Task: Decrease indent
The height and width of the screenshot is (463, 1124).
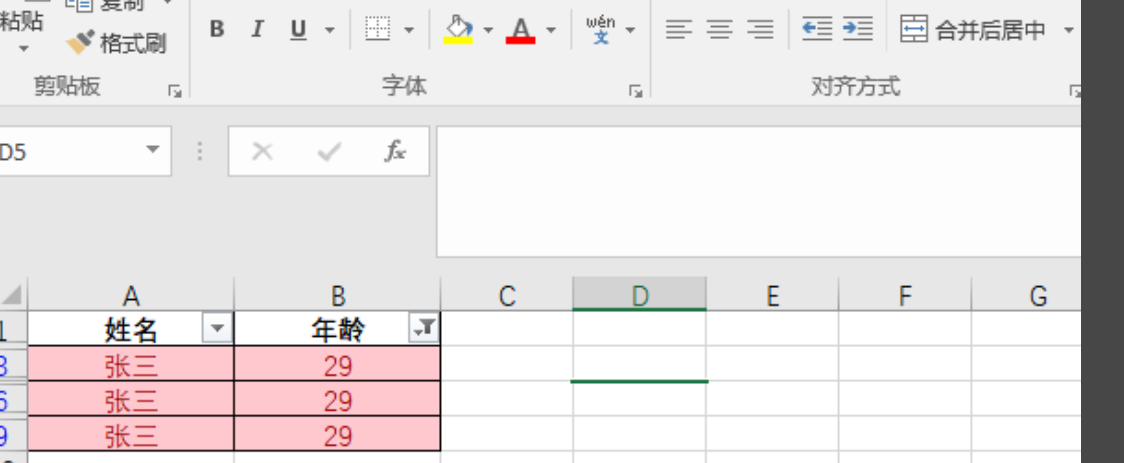Action: (x=817, y=29)
